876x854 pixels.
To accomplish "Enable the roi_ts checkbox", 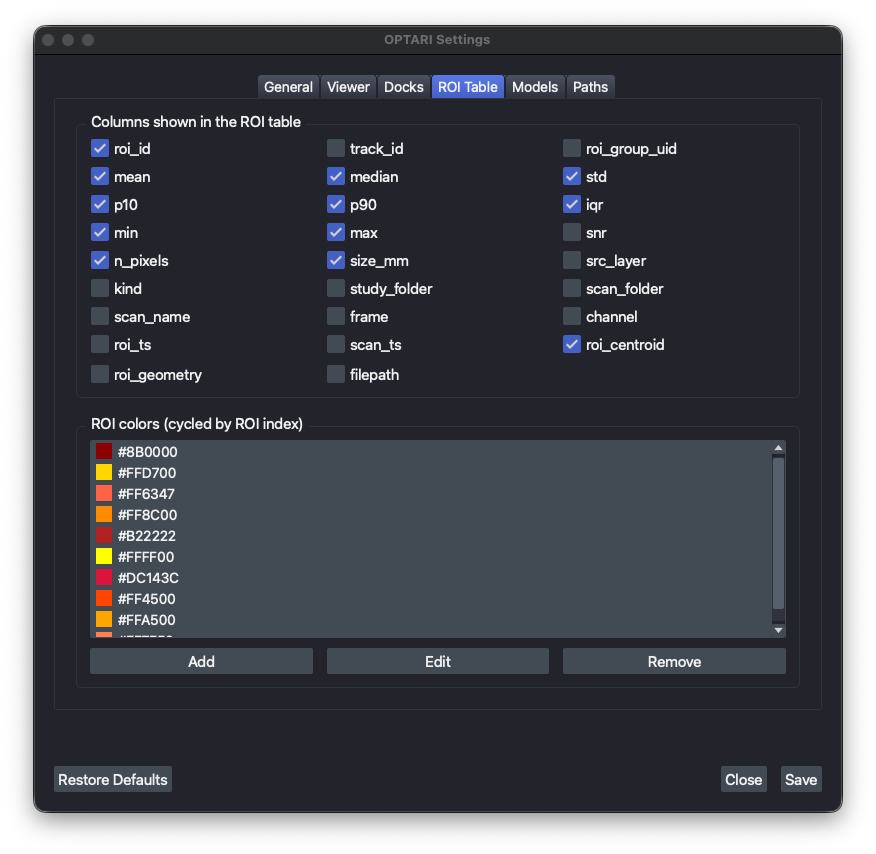I will (x=100, y=345).
